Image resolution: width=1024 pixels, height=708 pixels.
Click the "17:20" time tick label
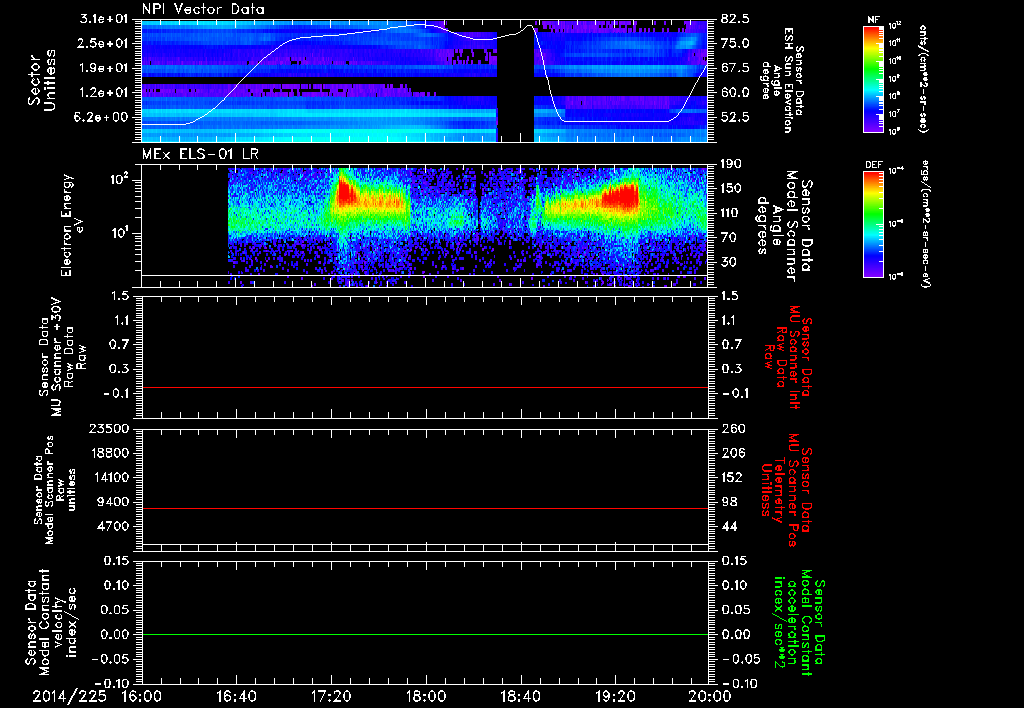pos(331,697)
